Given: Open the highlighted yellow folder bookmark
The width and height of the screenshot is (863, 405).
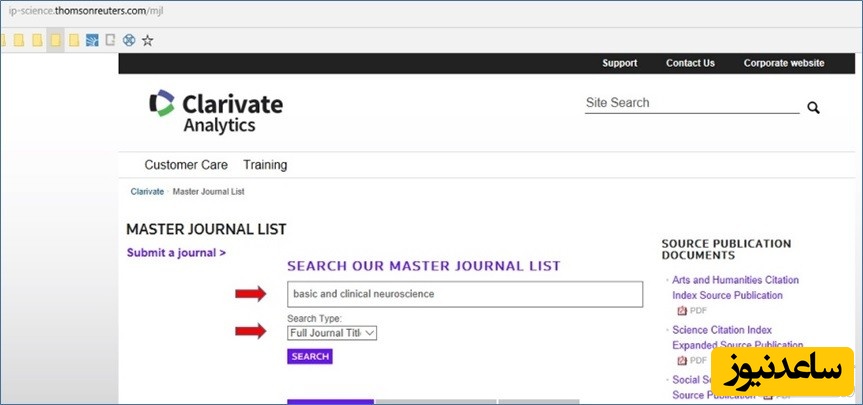Looking at the screenshot, I should [x=57, y=40].
